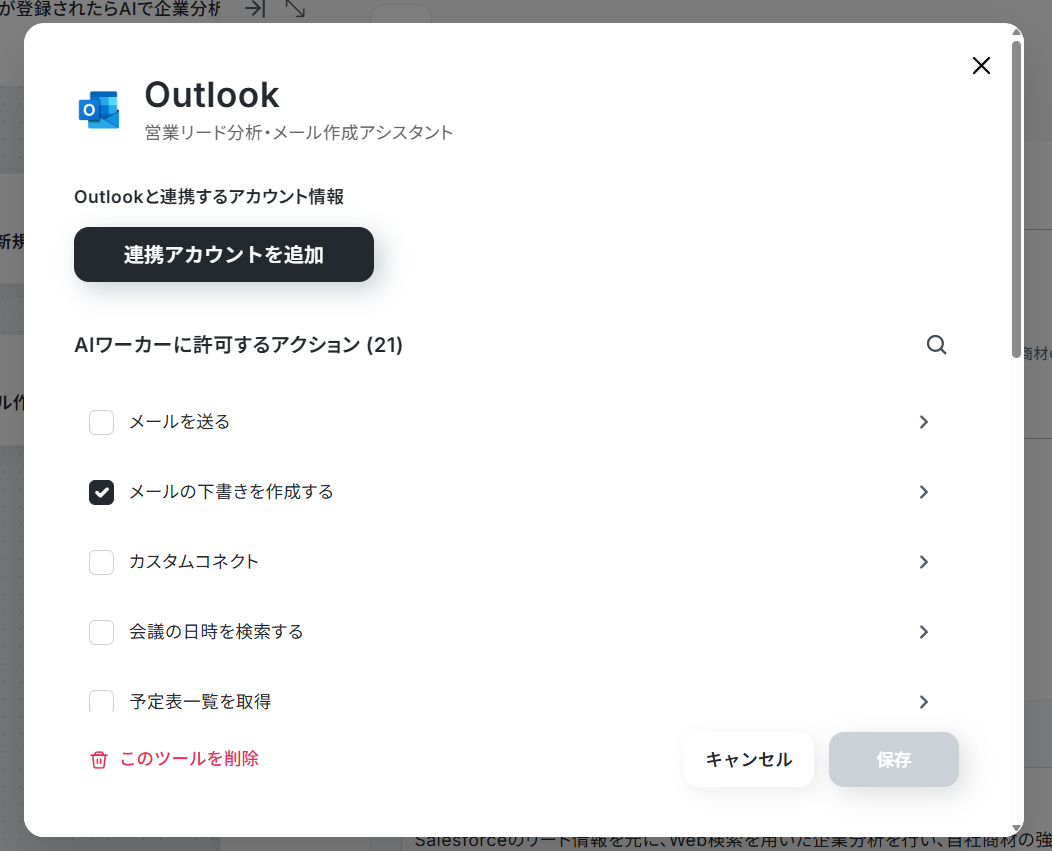Open the action search magnifier icon
The image size is (1052, 851).
coord(937,345)
